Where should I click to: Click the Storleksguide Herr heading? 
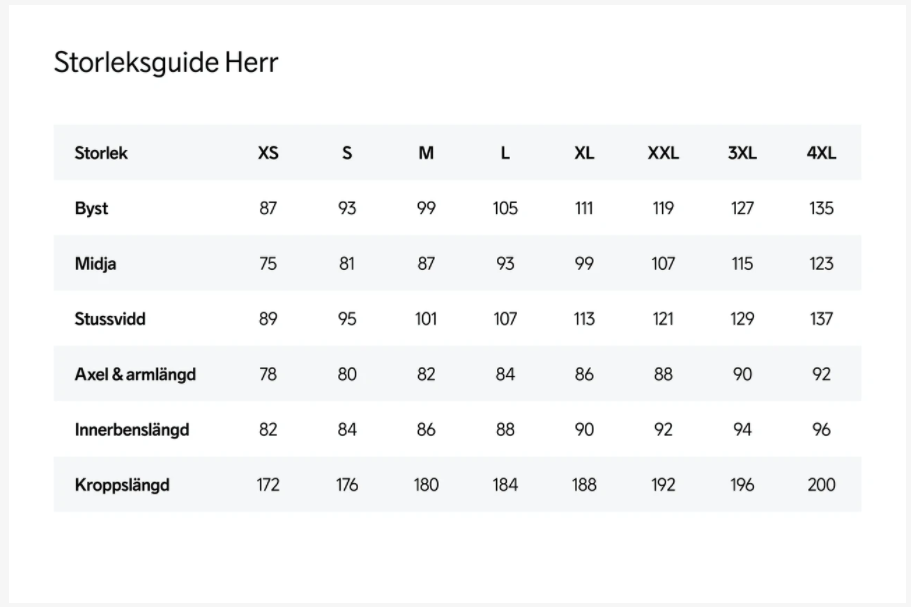pos(165,63)
